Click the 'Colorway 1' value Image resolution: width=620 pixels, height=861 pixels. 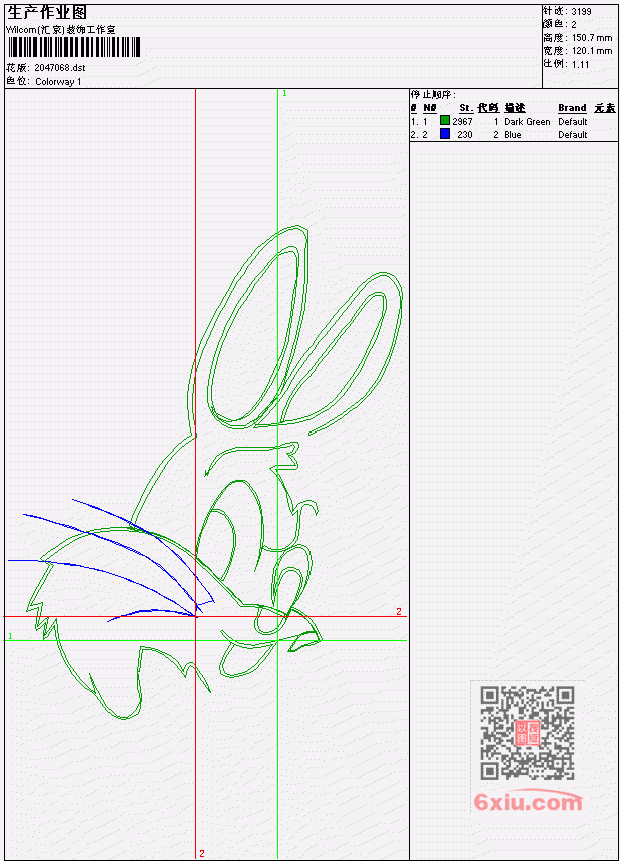[x=58, y=81]
